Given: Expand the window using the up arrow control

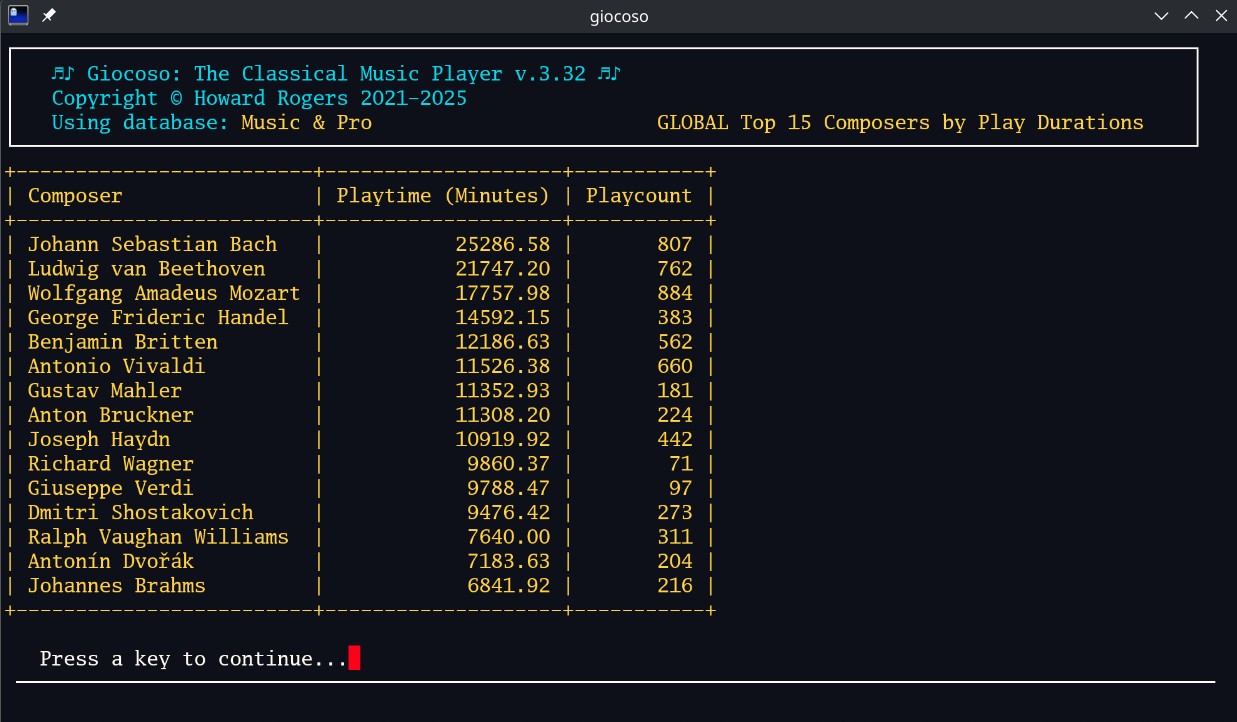Looking at the screenshot, I should [1190, 15].
